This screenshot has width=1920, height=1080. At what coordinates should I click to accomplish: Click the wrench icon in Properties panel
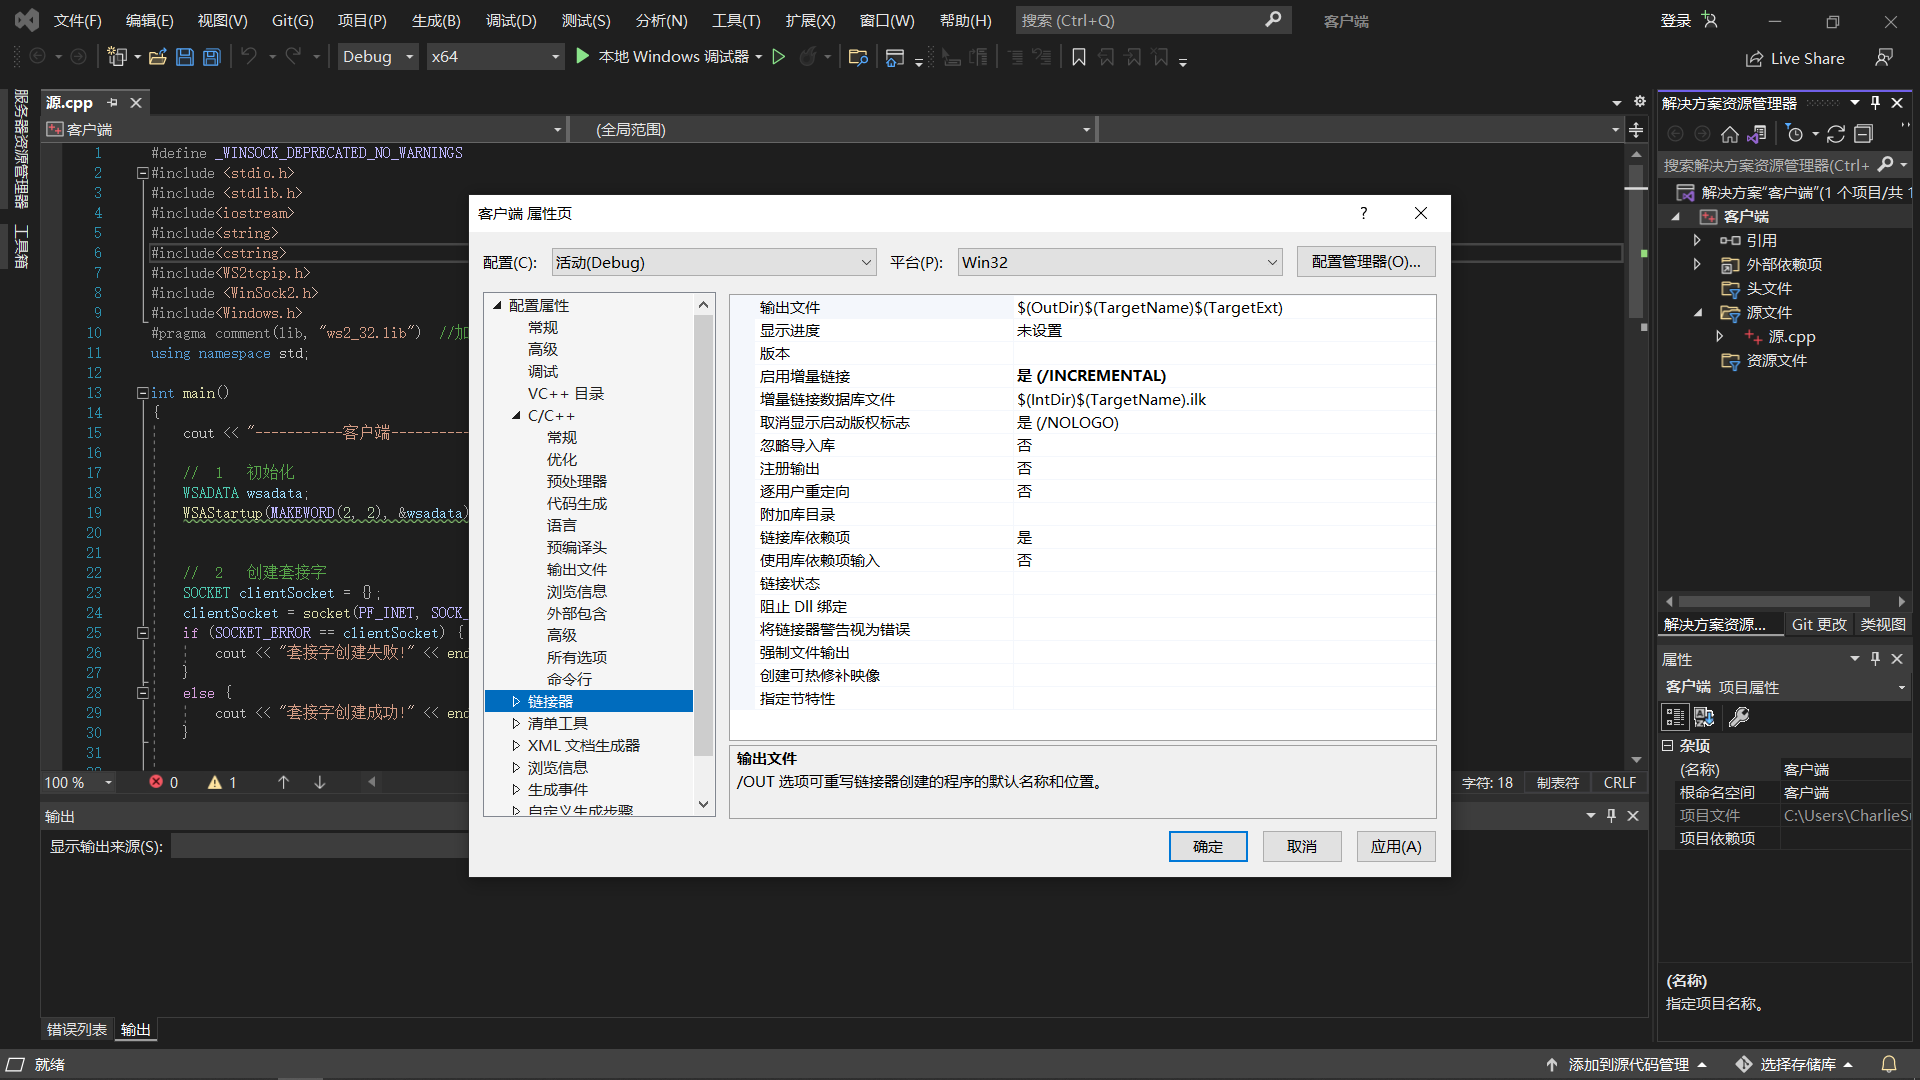pos(1739,717)
